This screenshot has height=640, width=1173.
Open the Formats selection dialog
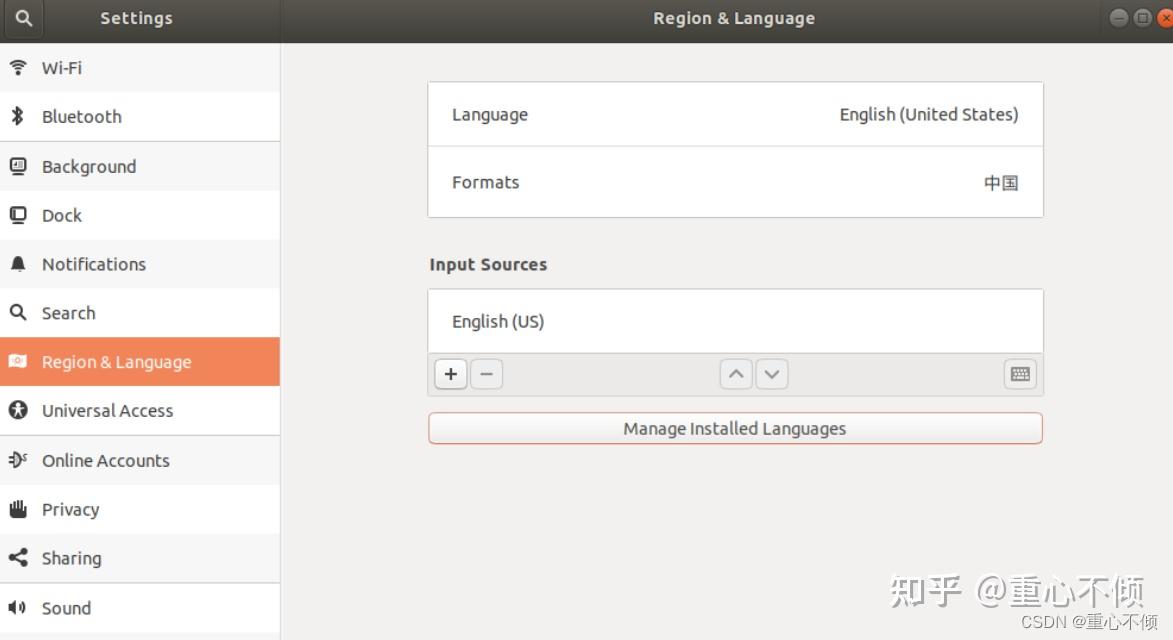735,182
